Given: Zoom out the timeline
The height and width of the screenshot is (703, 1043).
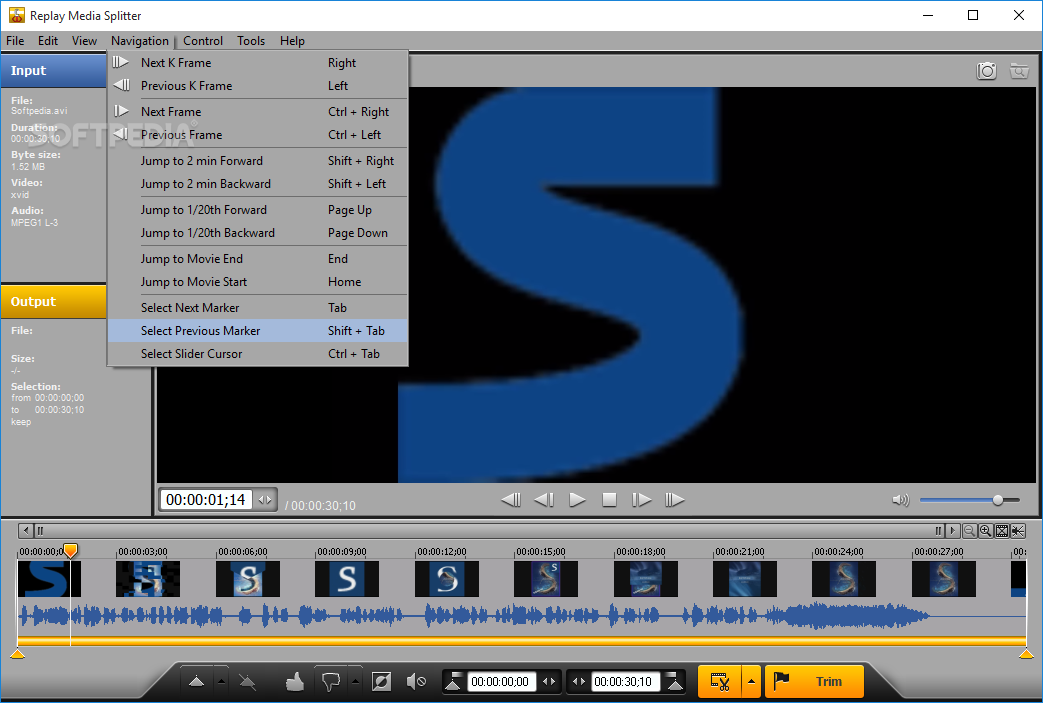Looking at the screenshot, I should [x=970, y=531].
